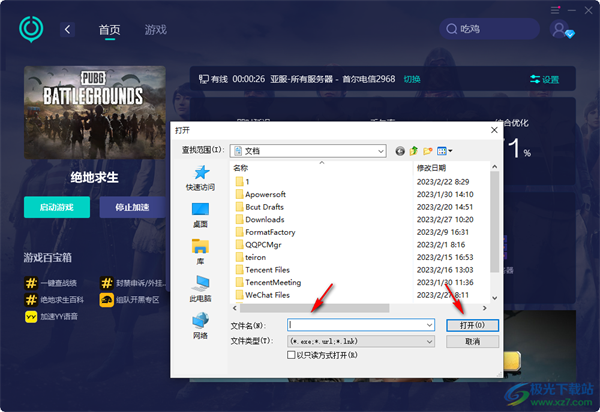Screen dimensions: 600x412
Task: Open 设置 in the acceleration bar
Action: point(545,79)
